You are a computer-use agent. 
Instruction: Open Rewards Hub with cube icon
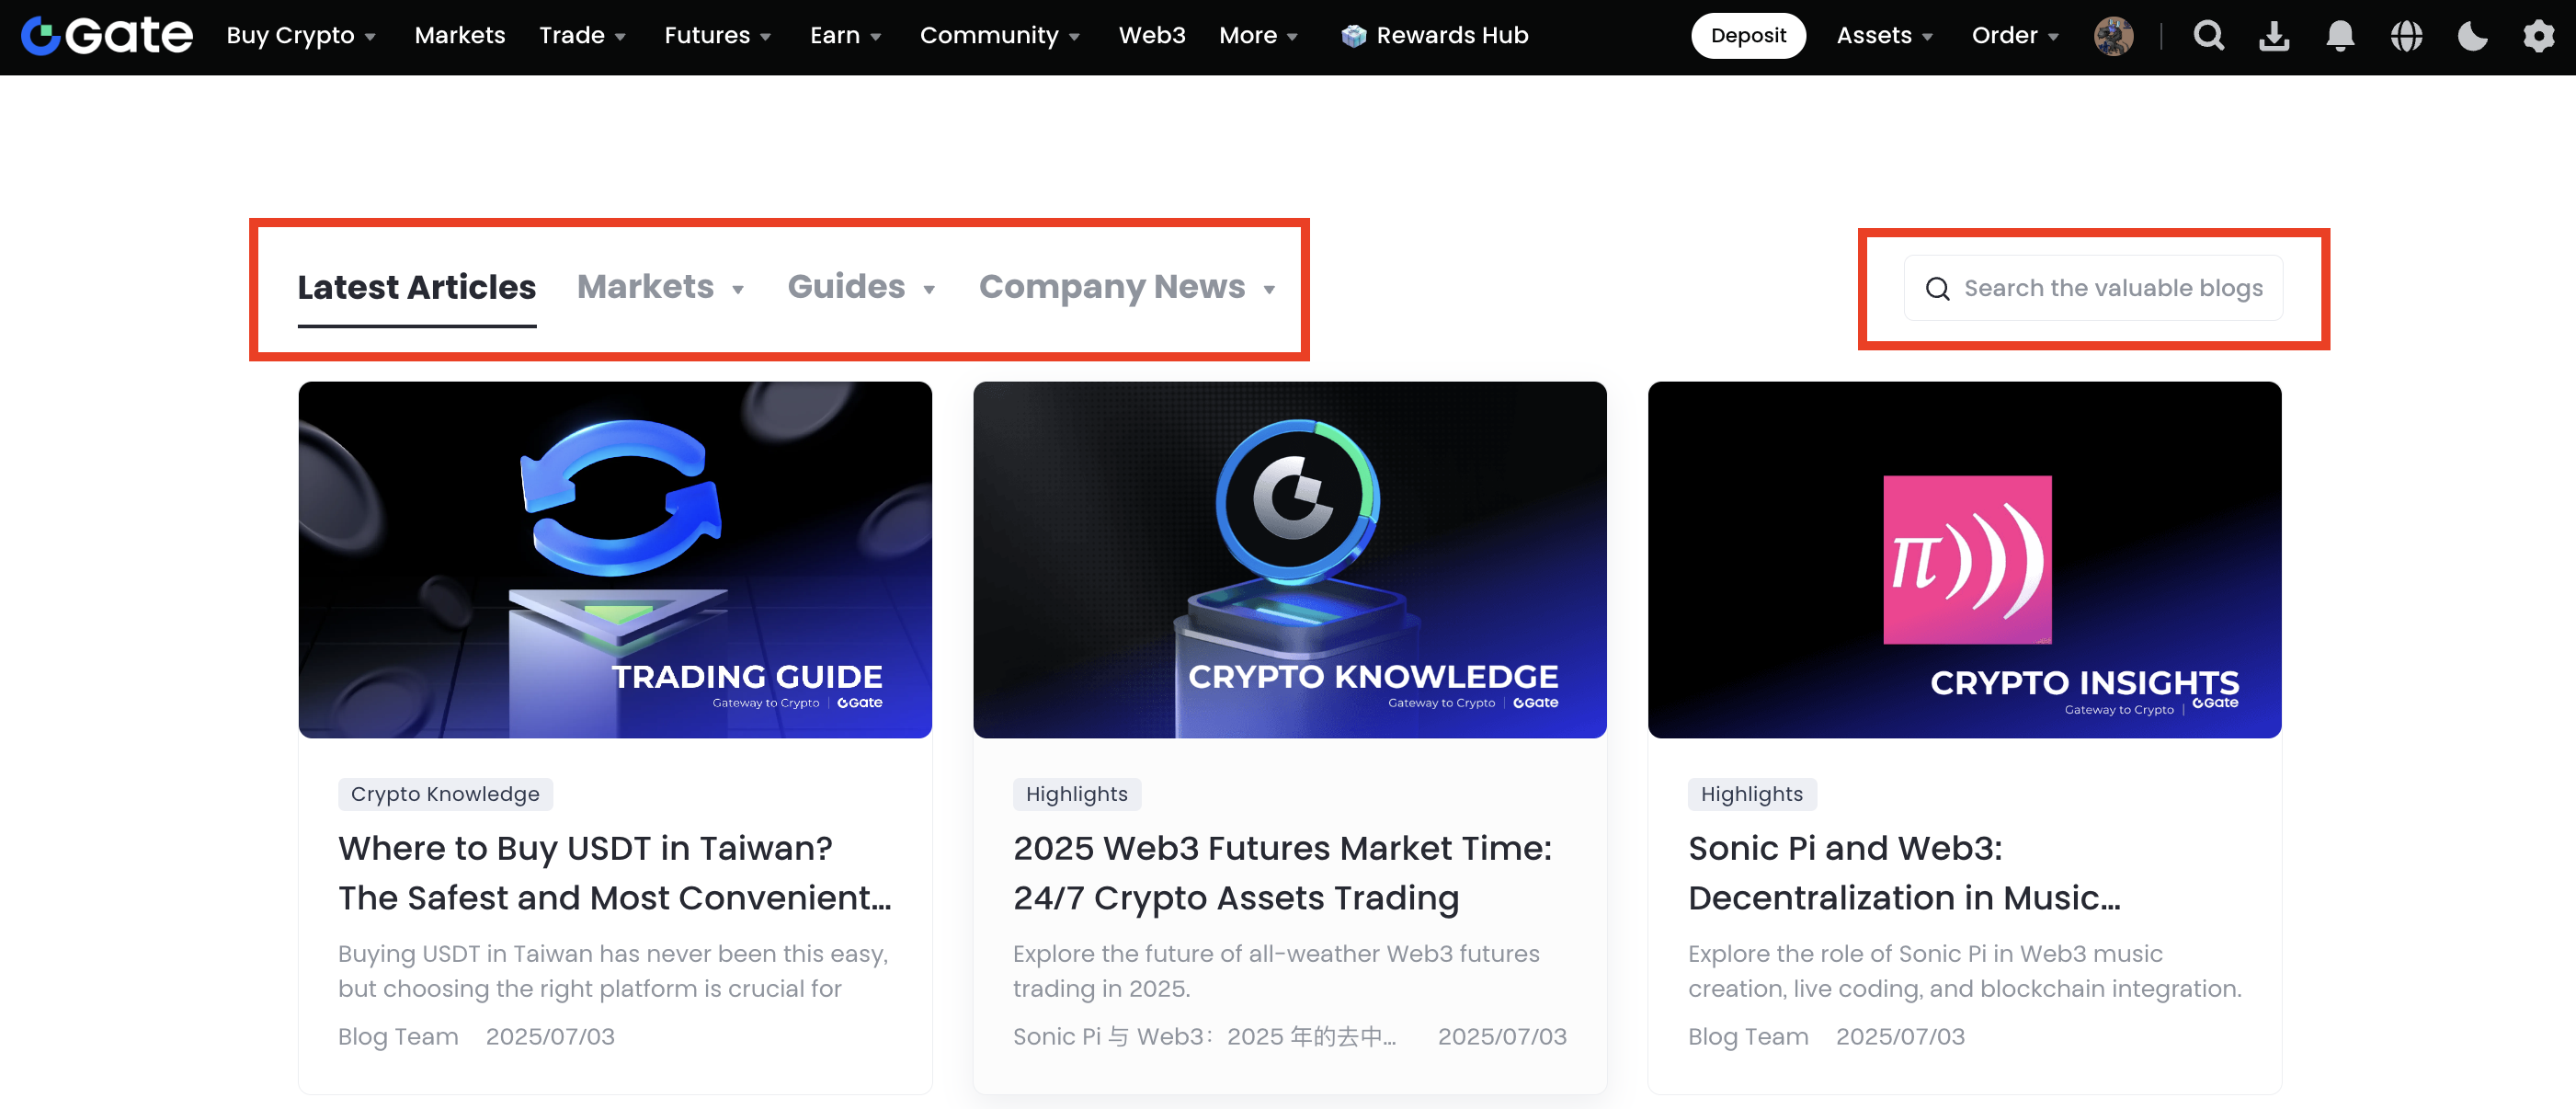pos(1434,36)
